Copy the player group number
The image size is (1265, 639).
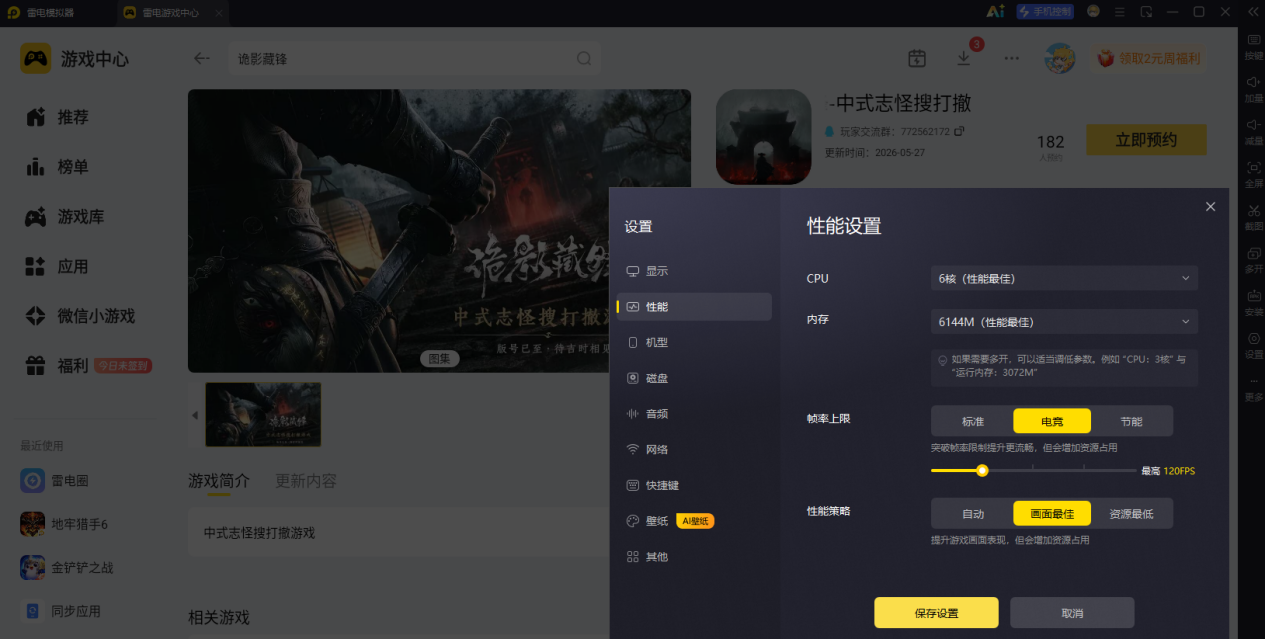(960, 131)
